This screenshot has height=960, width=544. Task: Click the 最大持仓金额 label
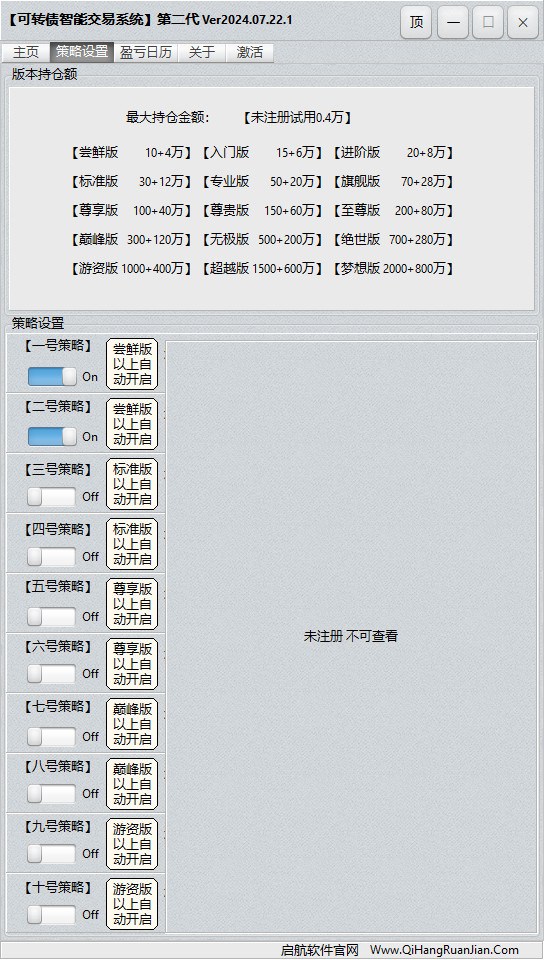point(168,118)
